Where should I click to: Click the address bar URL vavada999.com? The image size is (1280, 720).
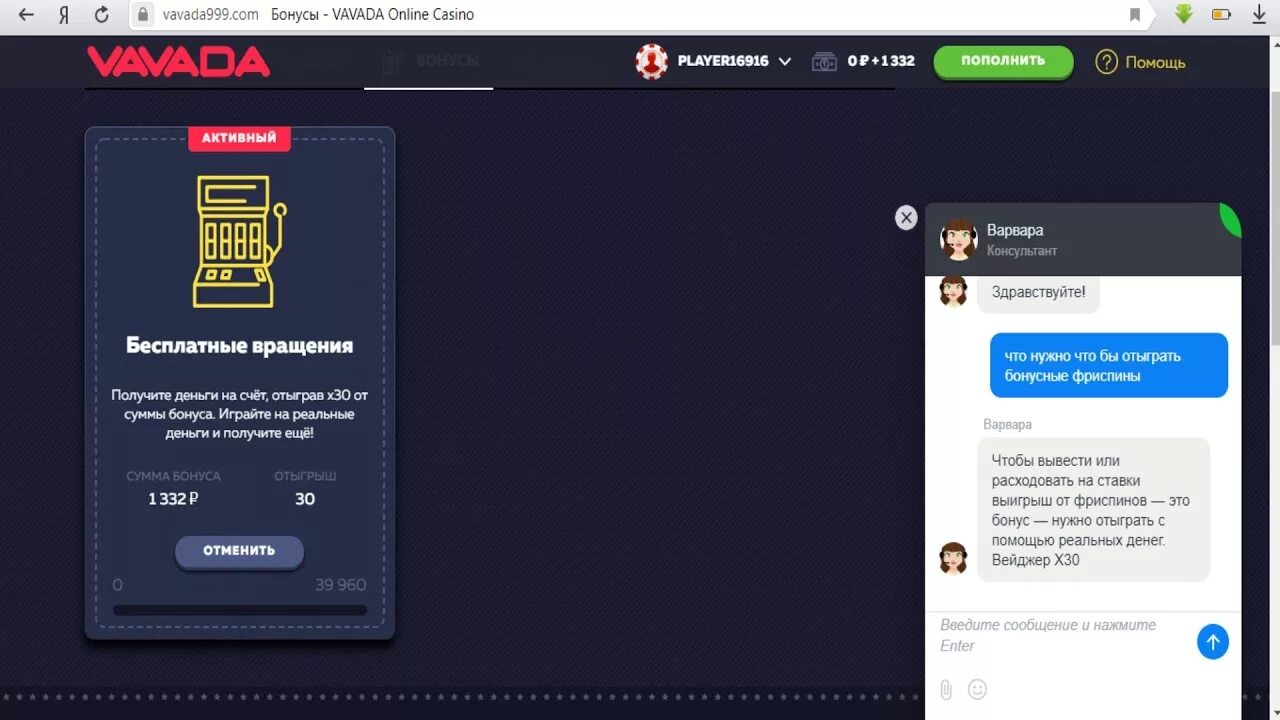[x=211, y=15]
